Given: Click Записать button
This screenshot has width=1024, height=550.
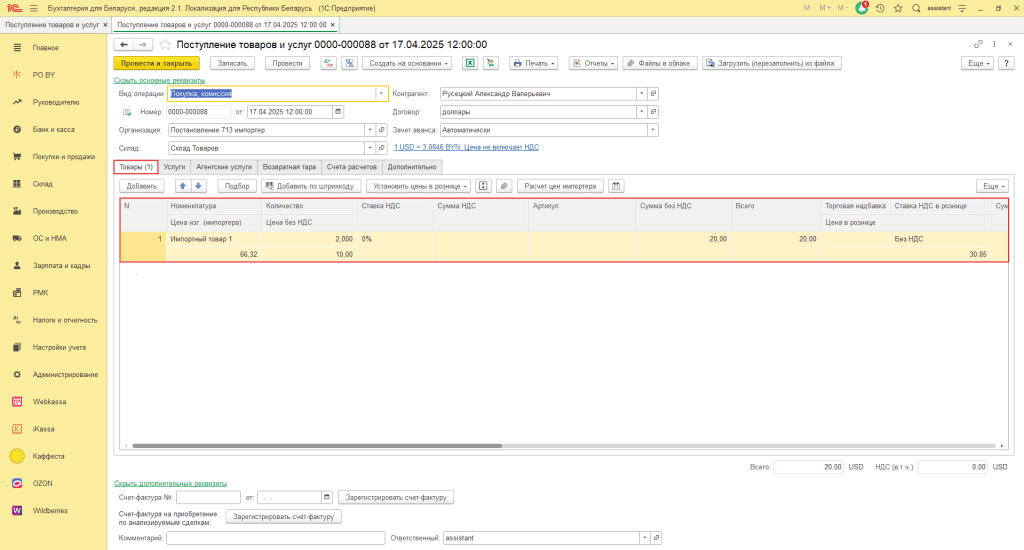Looking at the screenshot, I should pos(232,63).
